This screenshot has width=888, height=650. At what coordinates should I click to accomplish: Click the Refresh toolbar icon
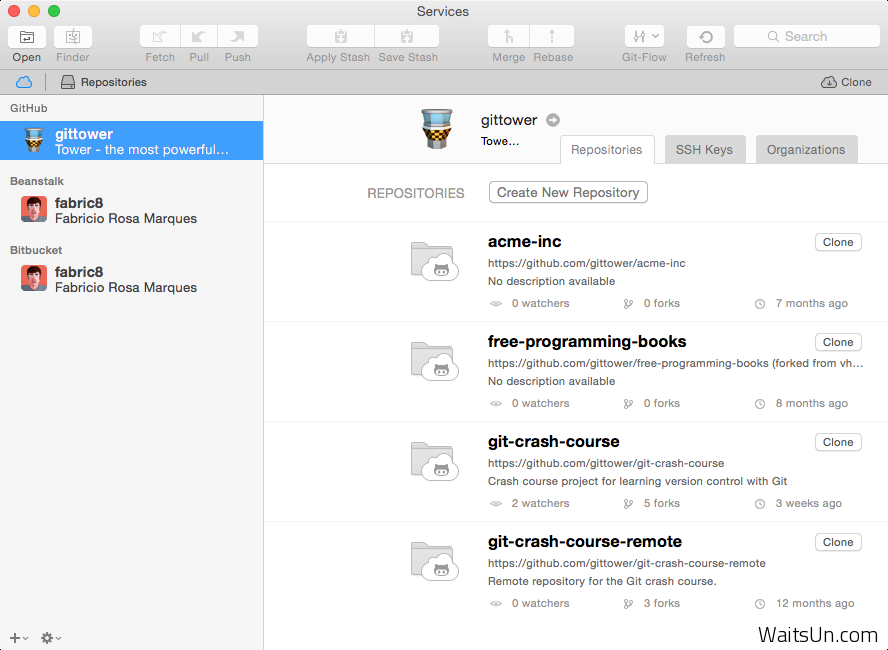click(705, 37)
